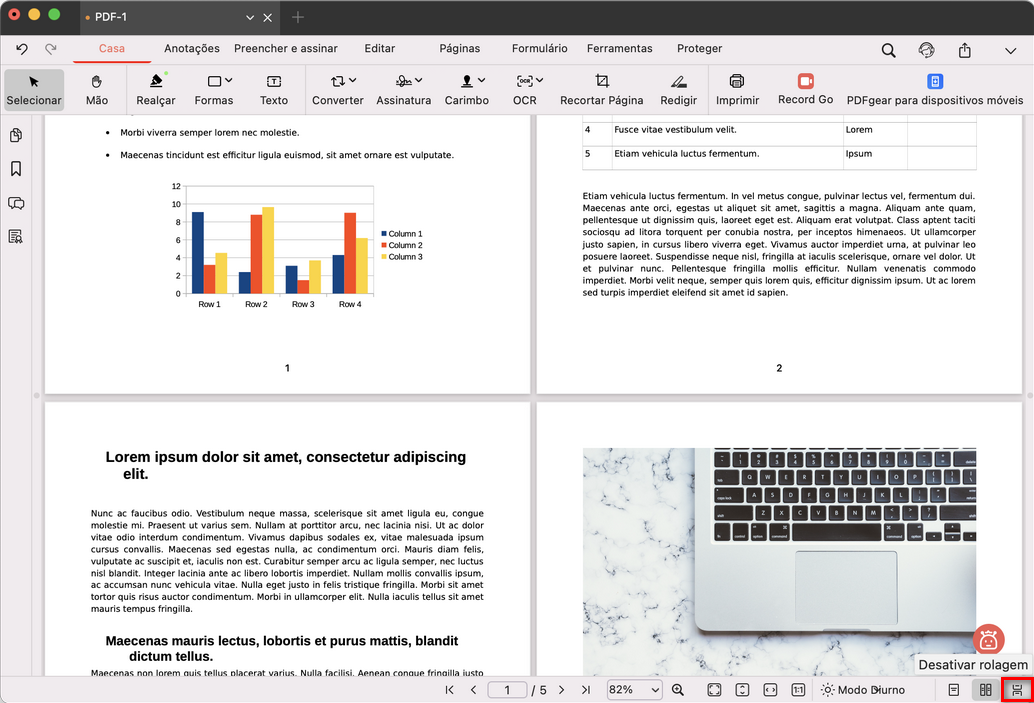Screen dimensions: 1034x703
Task: Select the Casa tab
Action: 112,49
